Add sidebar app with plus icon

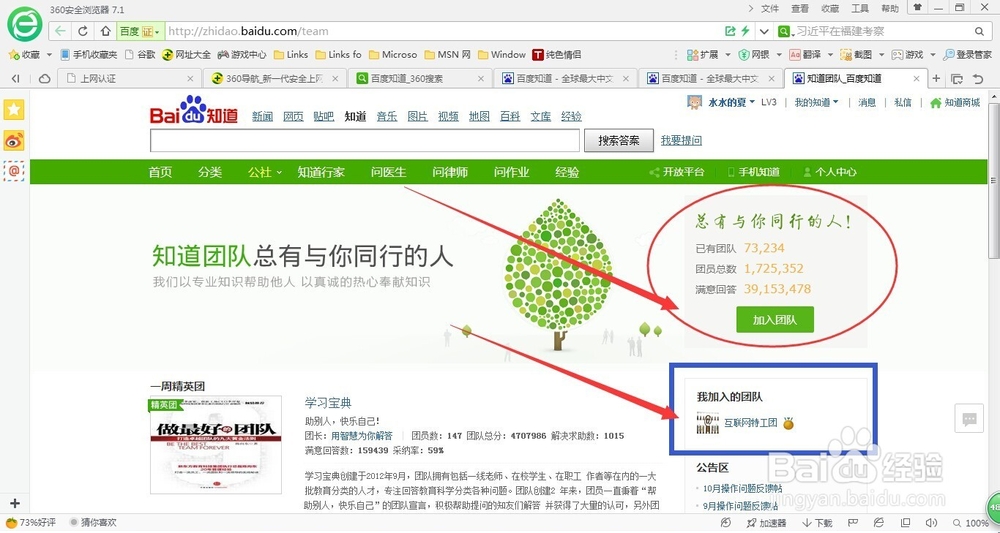click(x=15, y=503)
